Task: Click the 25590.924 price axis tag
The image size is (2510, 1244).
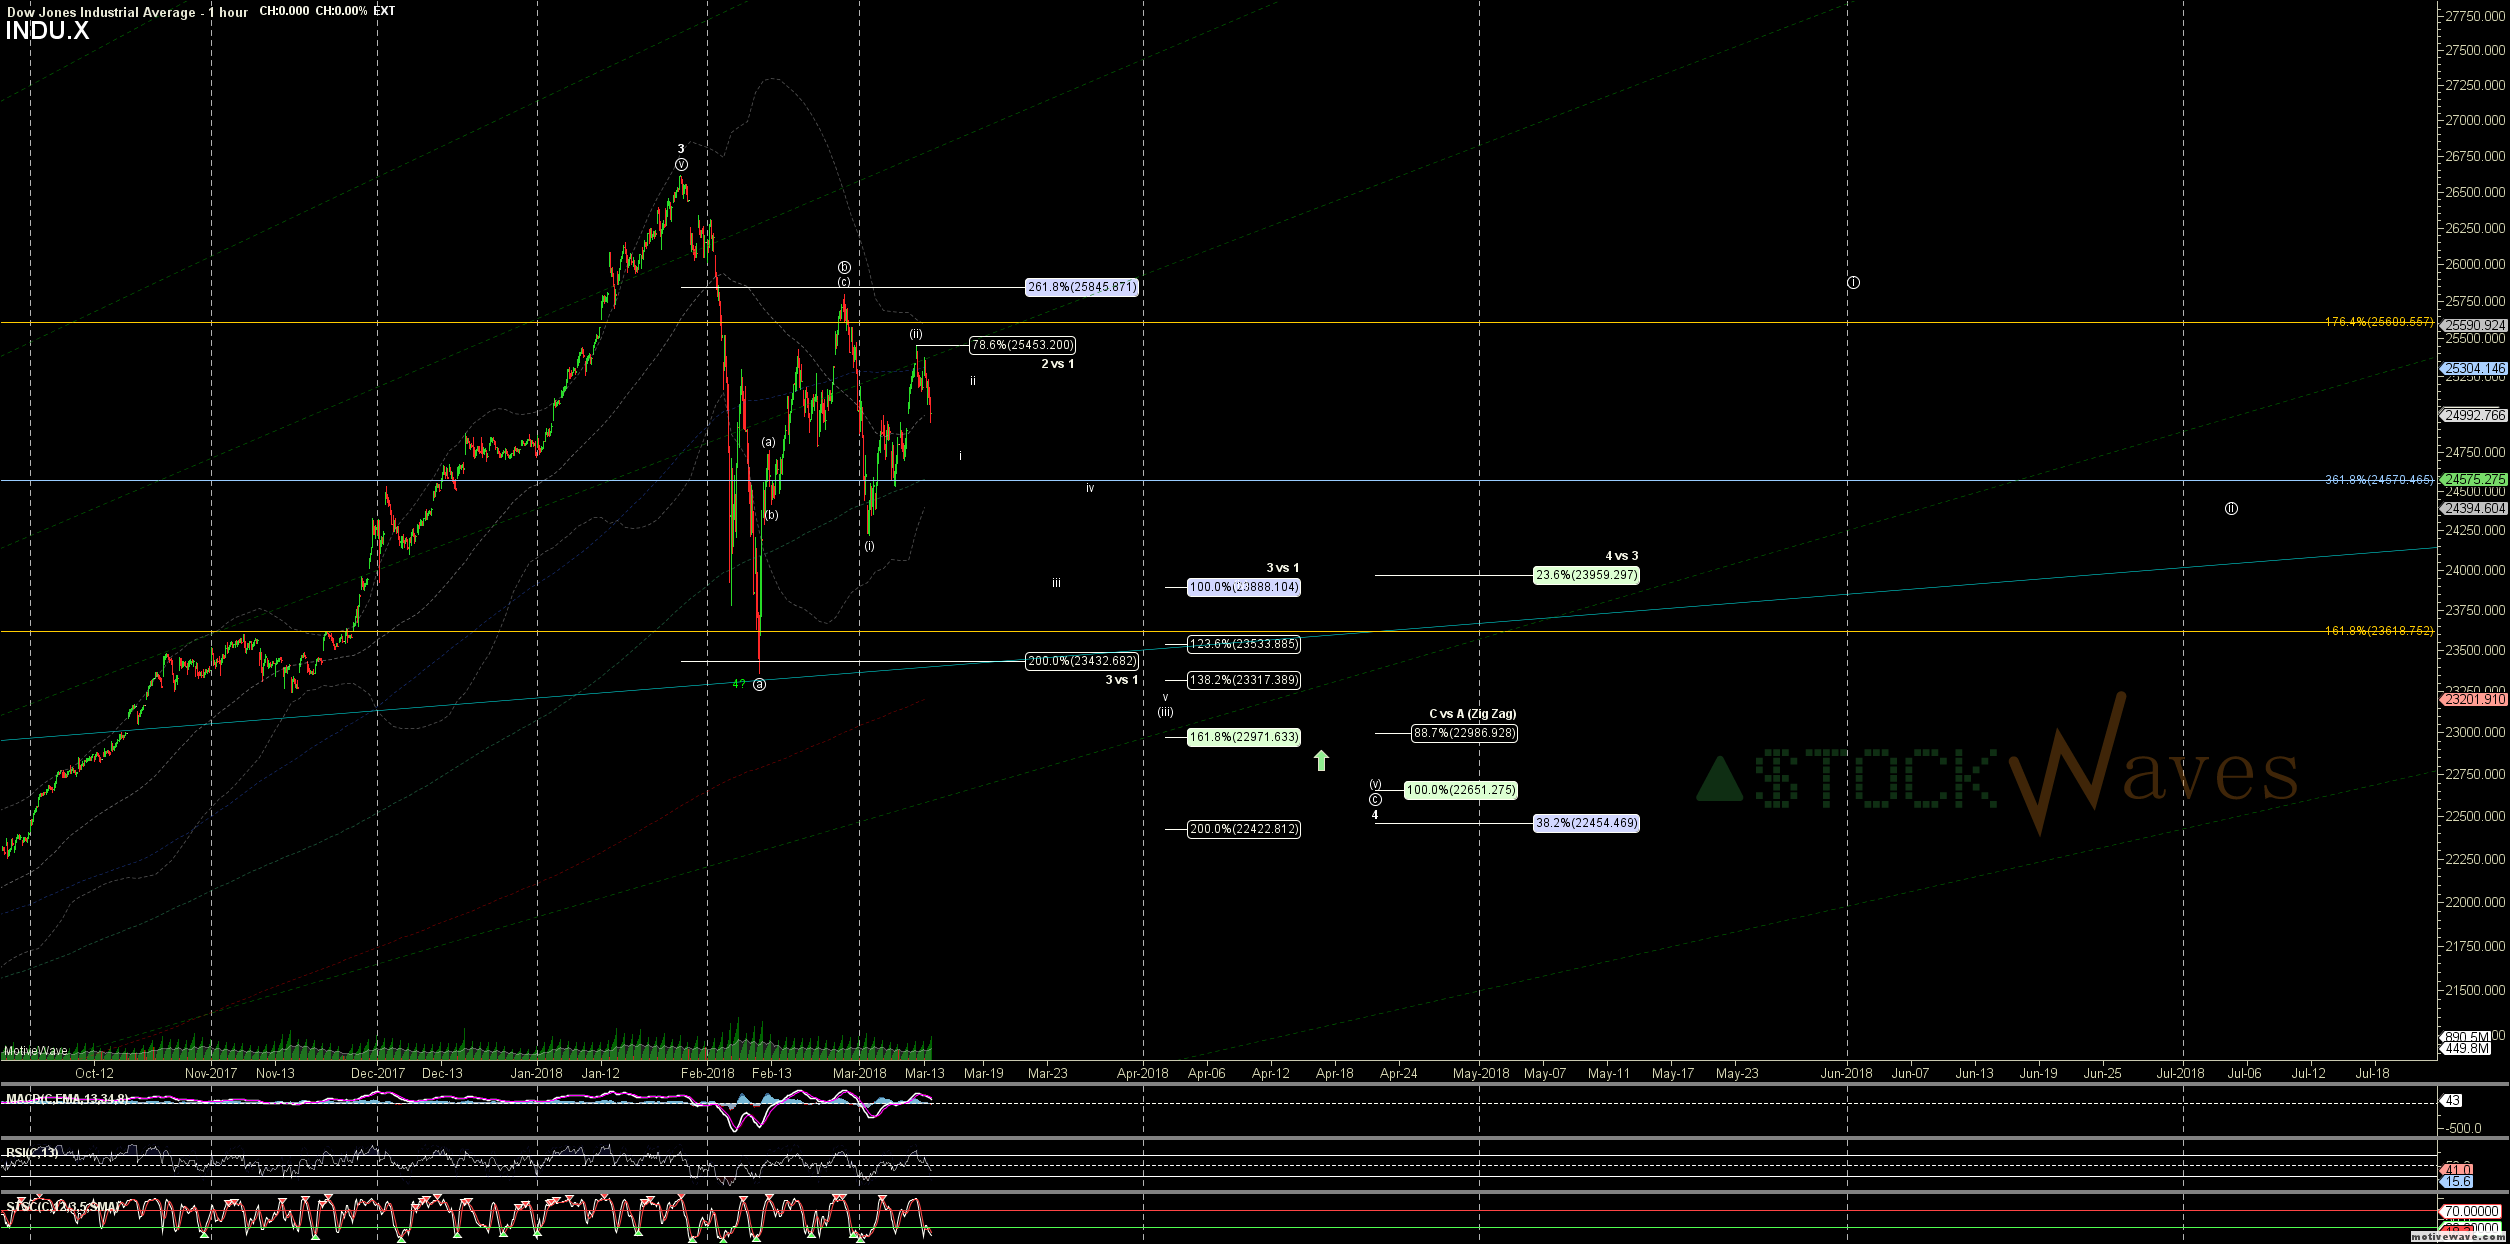Action: (x=2474, y=325)
